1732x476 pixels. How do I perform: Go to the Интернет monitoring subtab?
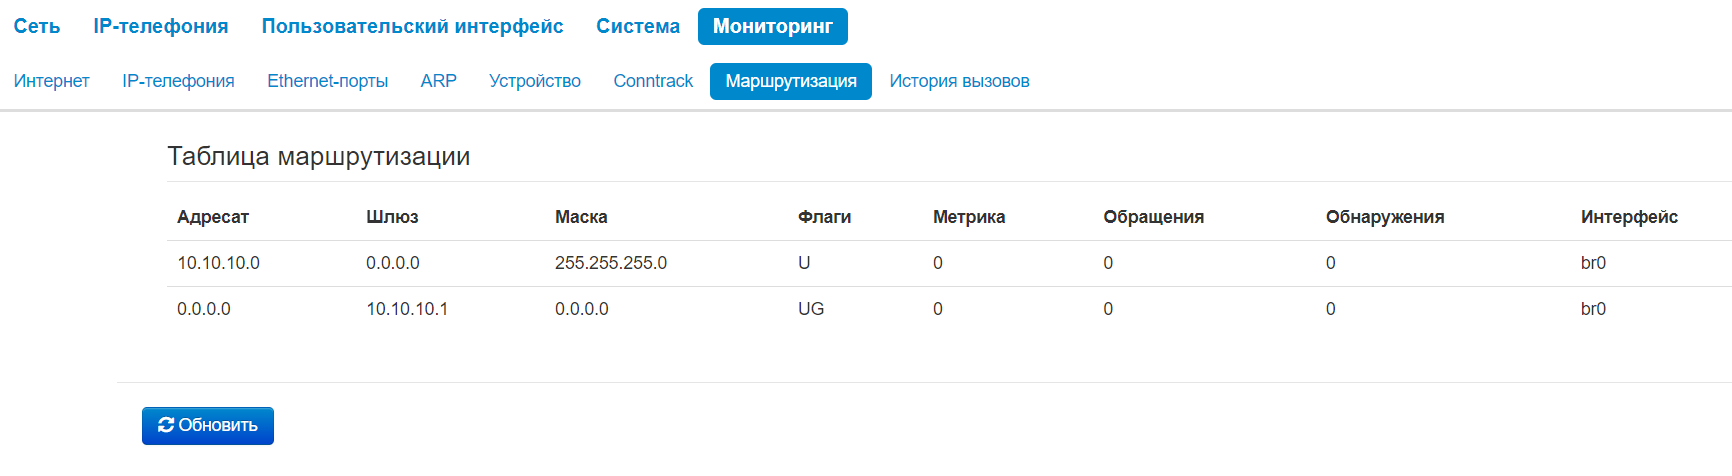(52, 81)
